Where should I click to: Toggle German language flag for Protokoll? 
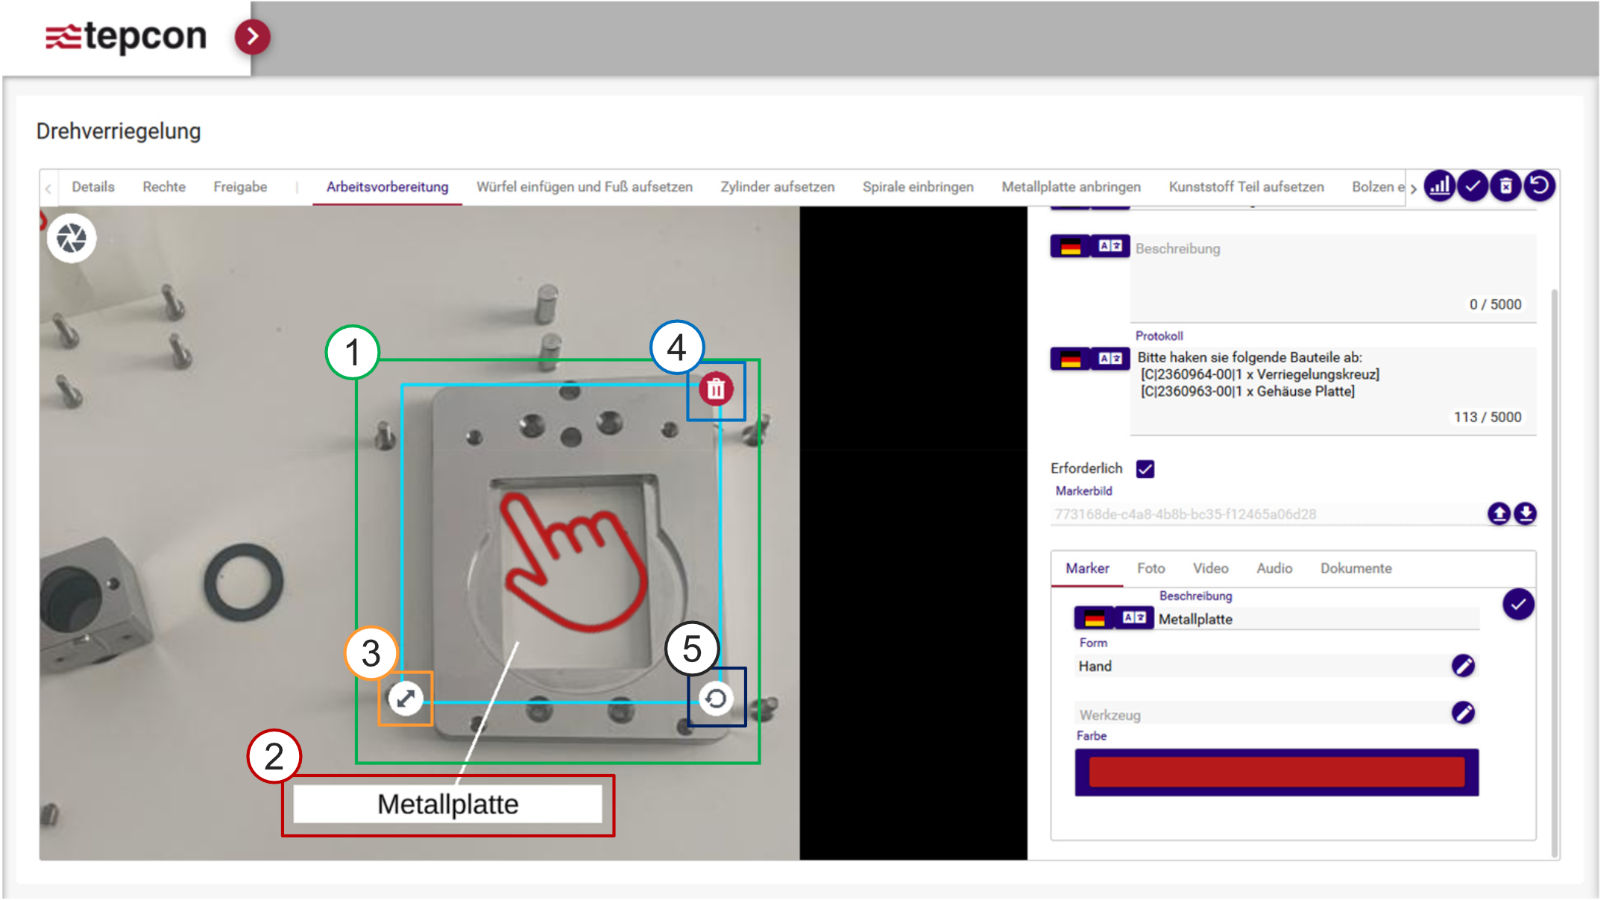point(1070,359)
